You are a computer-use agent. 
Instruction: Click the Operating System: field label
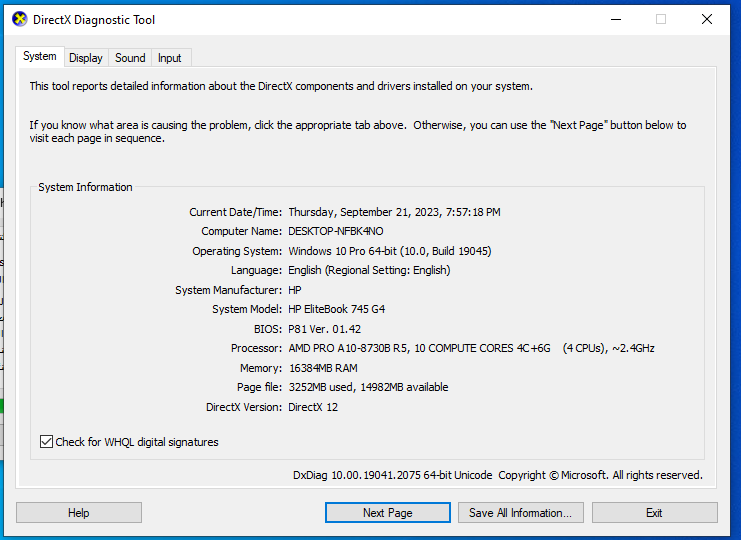click(x=237, y=251)
